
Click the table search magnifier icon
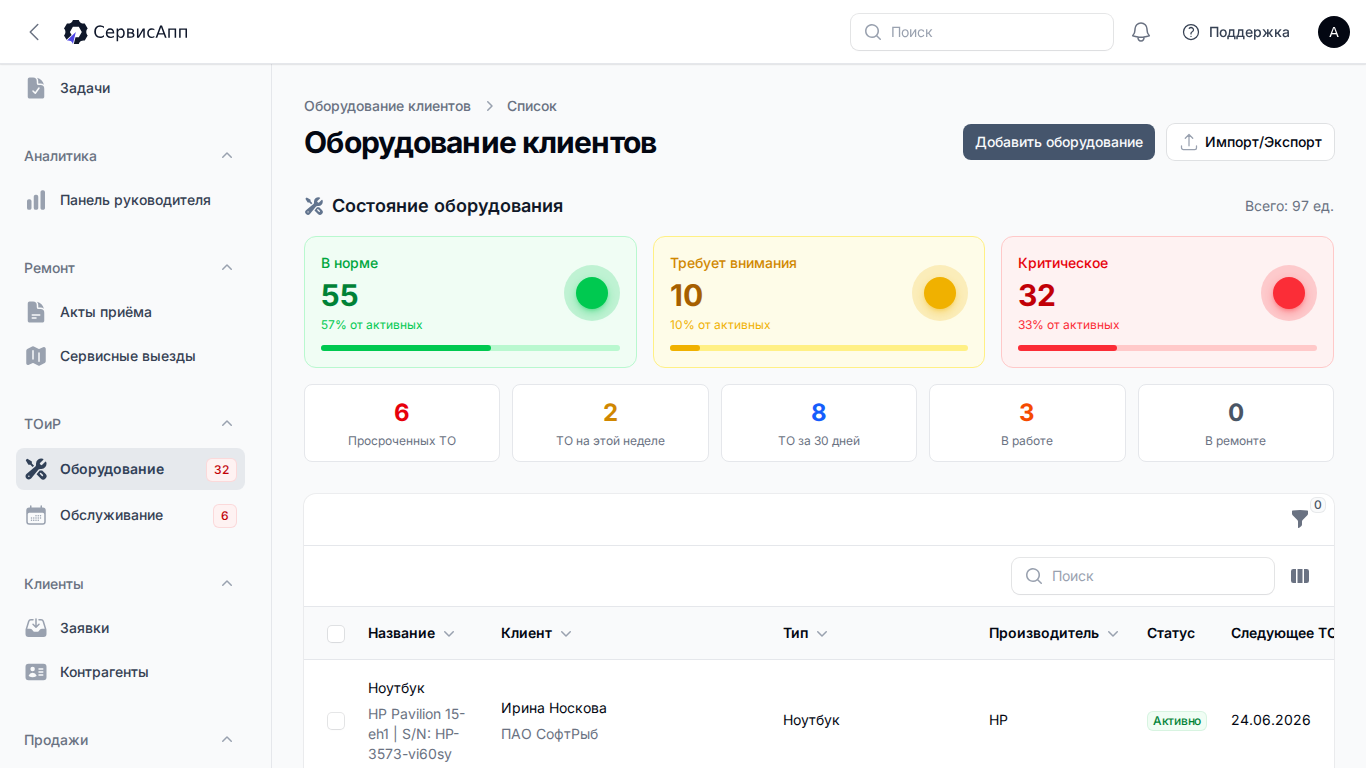[x=1034, y=576]
